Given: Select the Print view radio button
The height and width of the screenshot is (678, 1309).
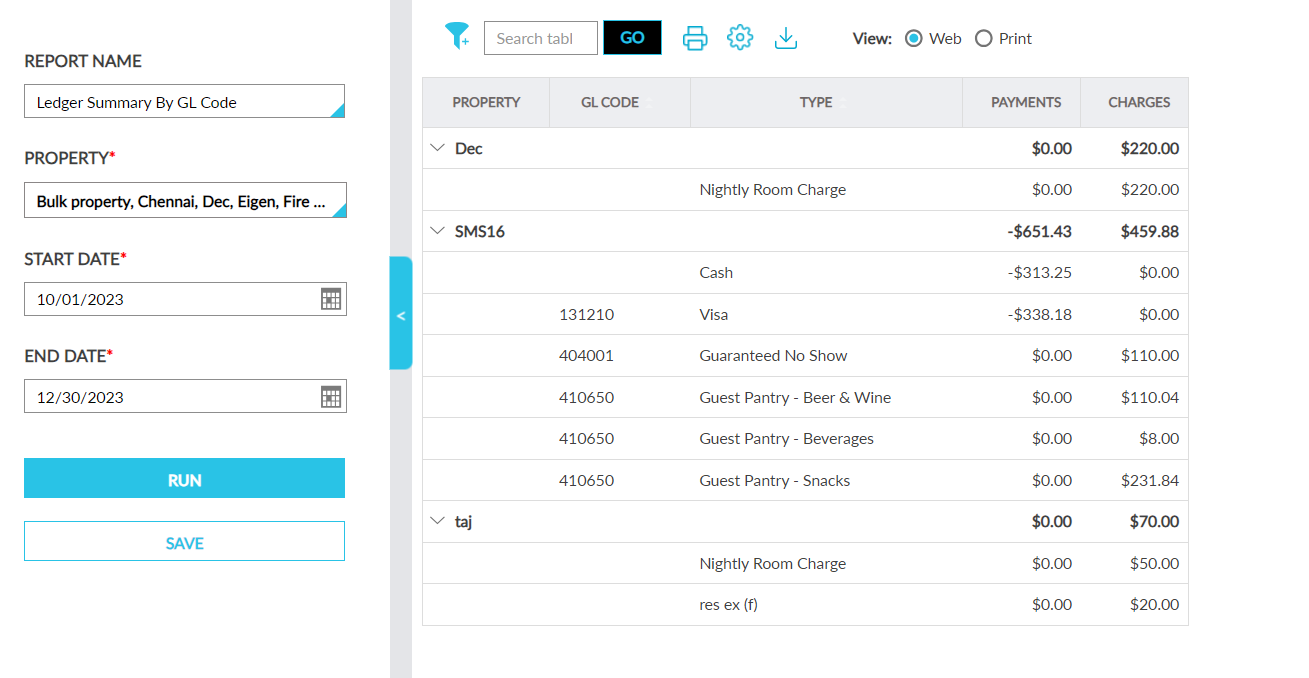Looking at the screenshot, I should pyautogui.click(x=984, y=38).
